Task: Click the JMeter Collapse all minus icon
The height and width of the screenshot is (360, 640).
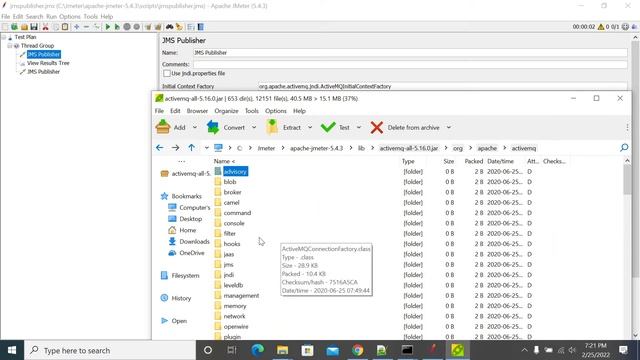Action: point(86,27)
